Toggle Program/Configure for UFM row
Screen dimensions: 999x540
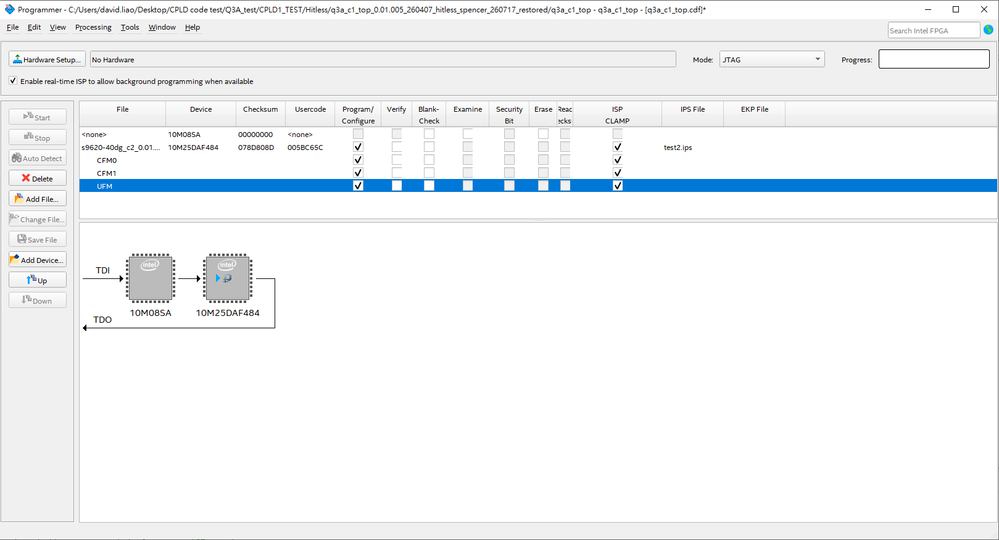(x=358, y=186)
